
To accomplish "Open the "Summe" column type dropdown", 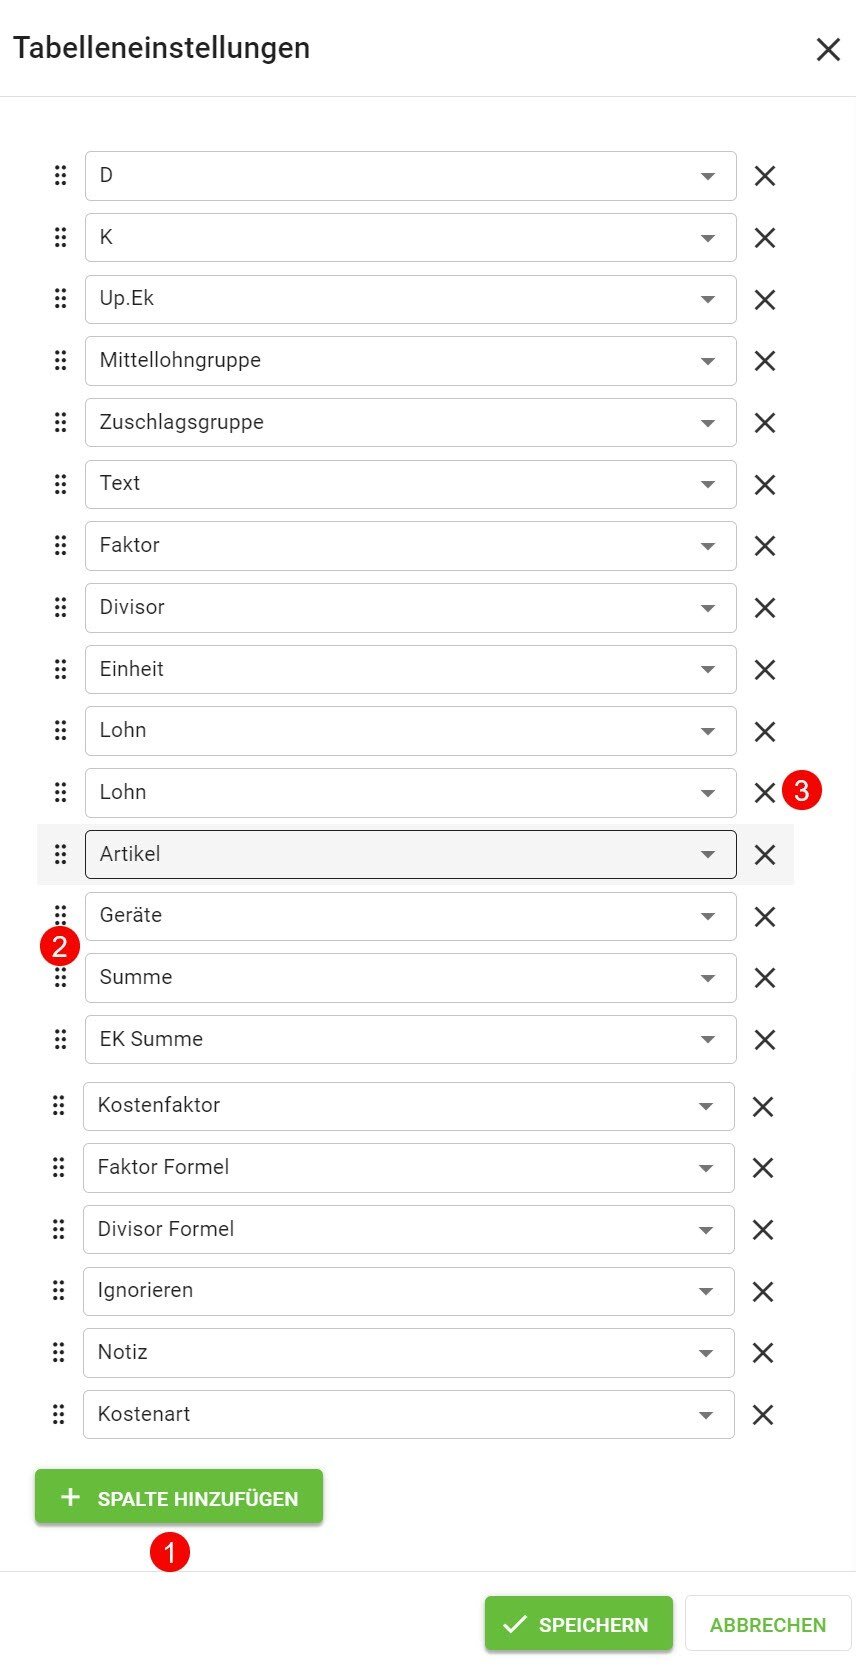I will coord(708,977).
